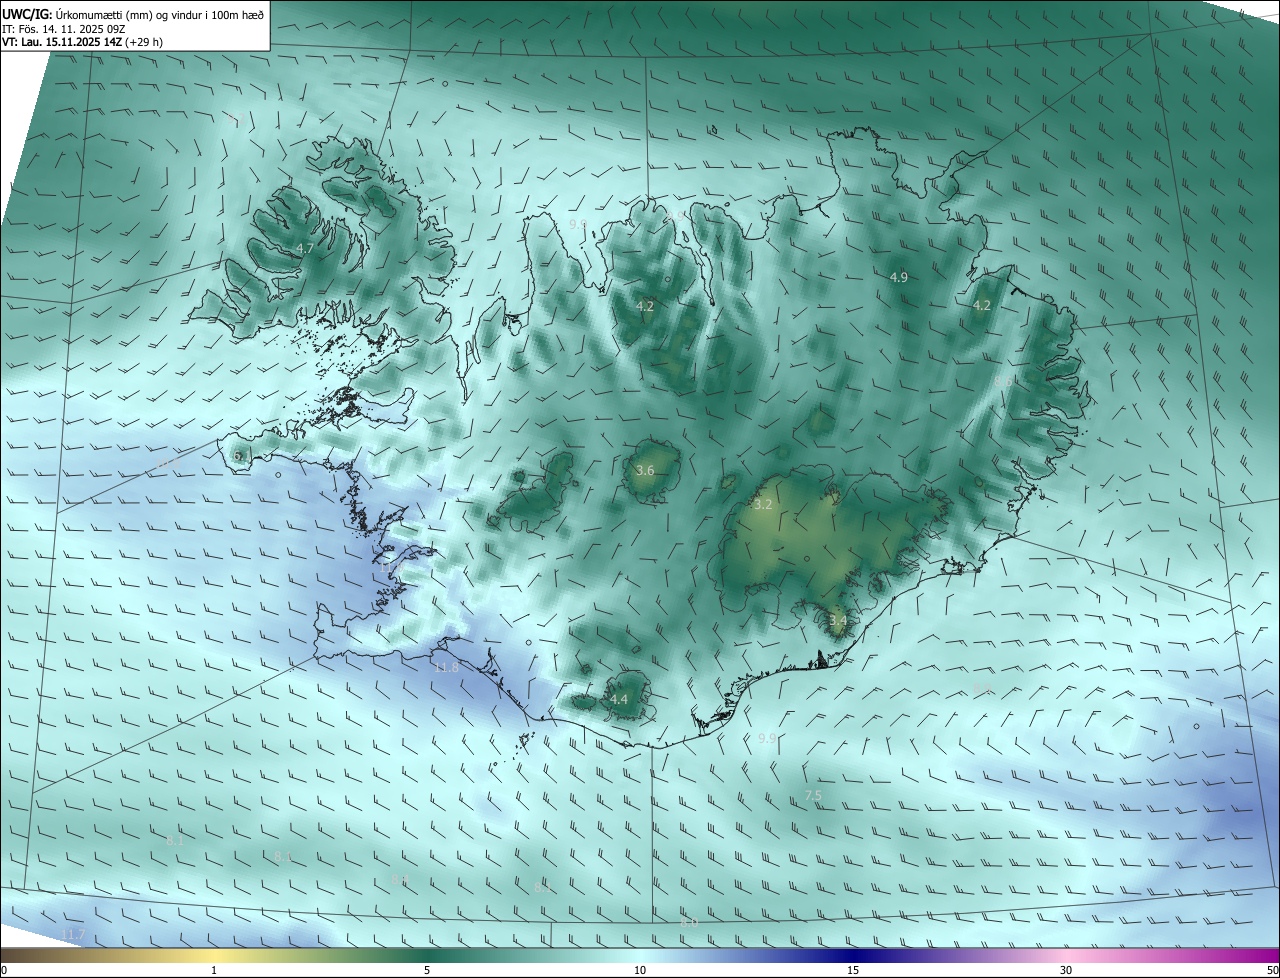The height and width of the screenshot is (978, 1280).
Task: Click the colorbar tick label 10
Action: pyautogui.click(x=640, y=970)
